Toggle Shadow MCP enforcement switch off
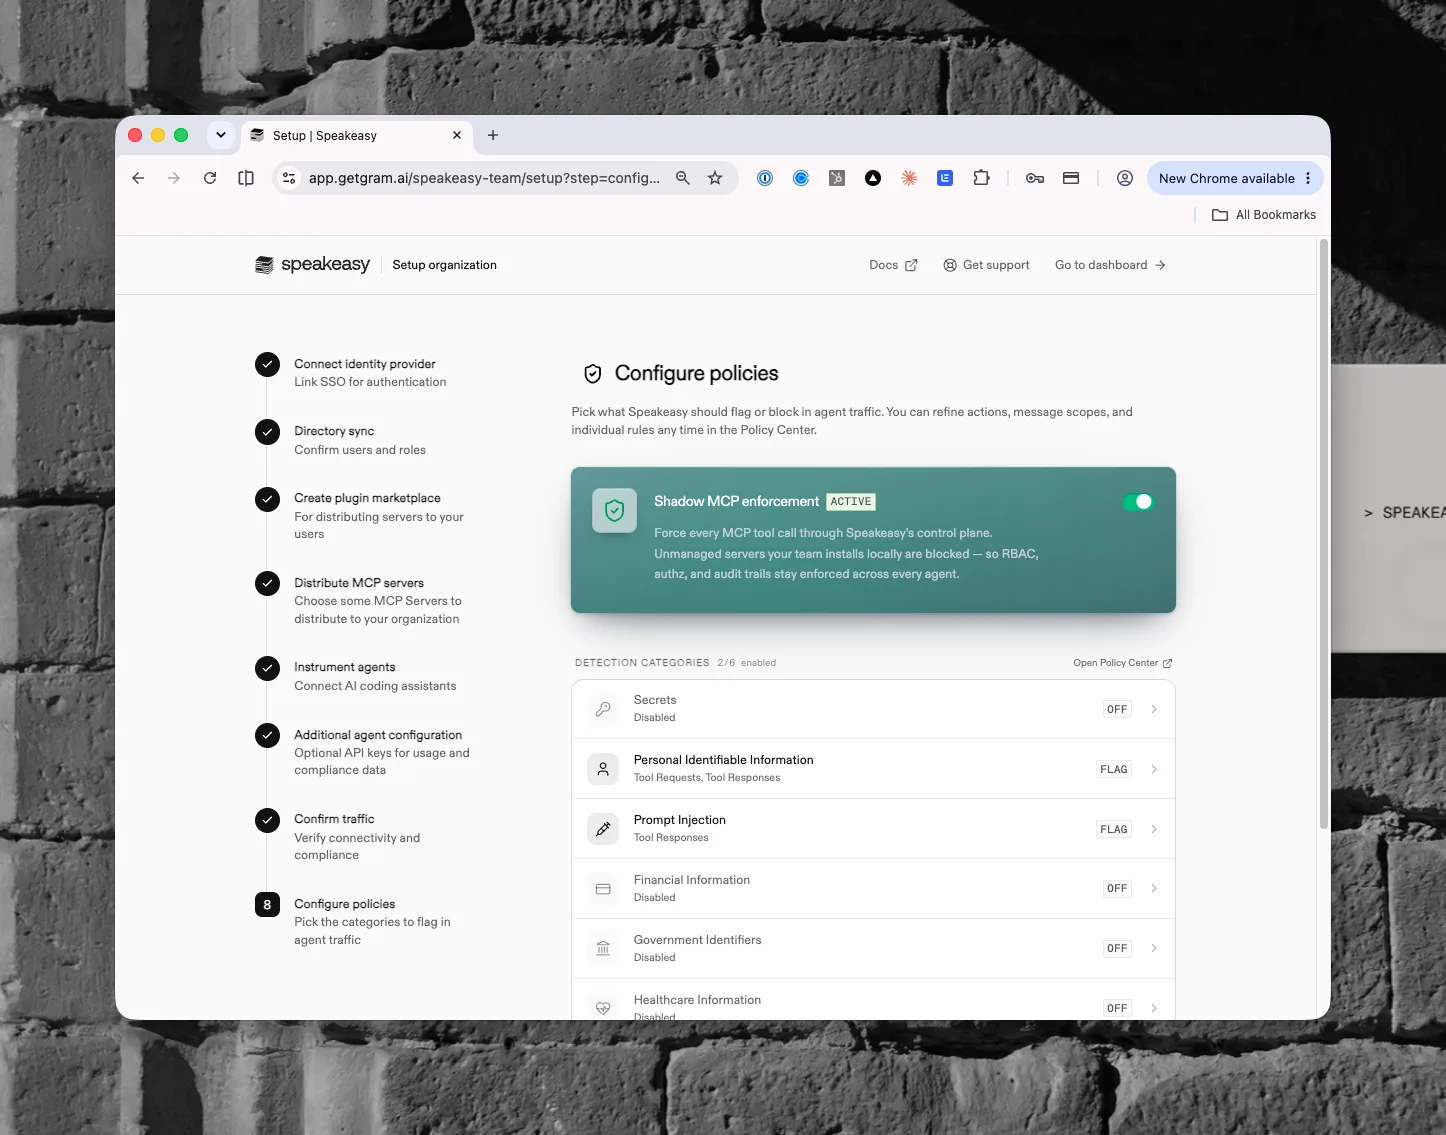Screen dimensions: 1446x1135 point(1138,502)
